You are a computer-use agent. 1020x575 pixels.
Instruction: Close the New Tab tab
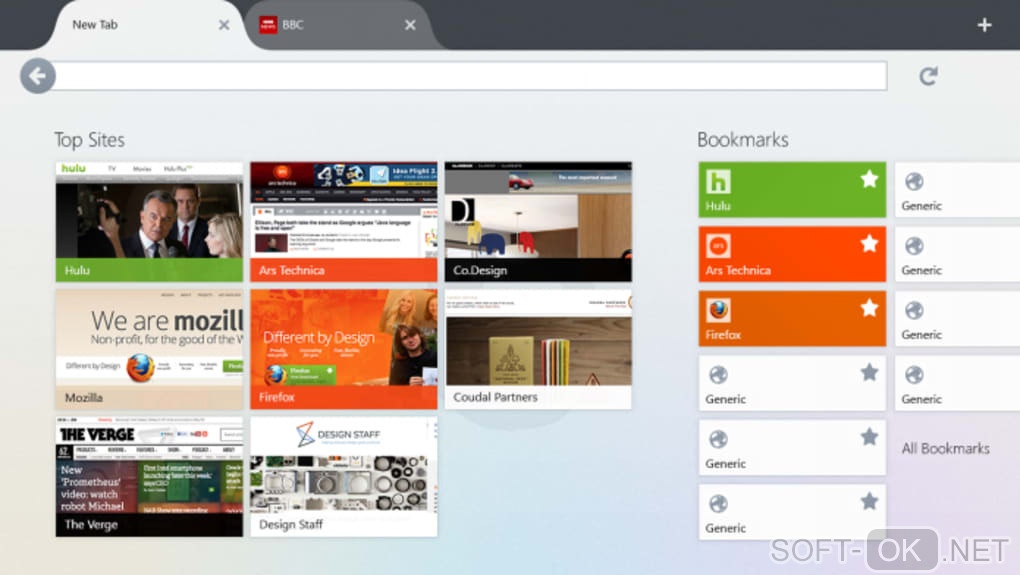point(224,25)
